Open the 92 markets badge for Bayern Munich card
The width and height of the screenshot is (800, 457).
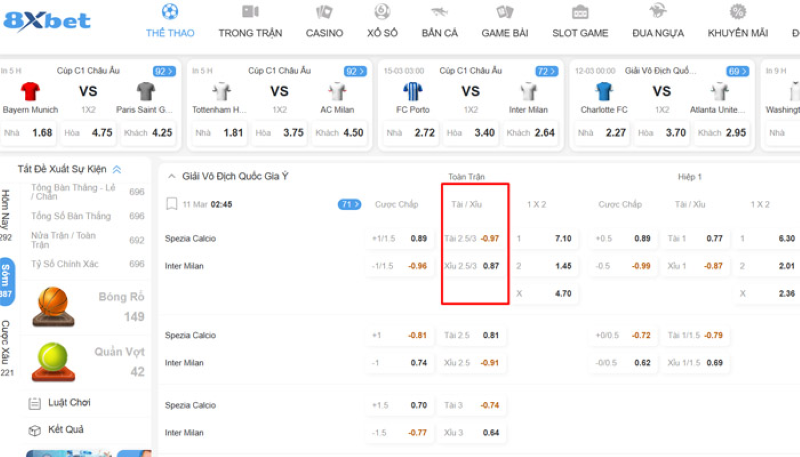click(164, 71)
